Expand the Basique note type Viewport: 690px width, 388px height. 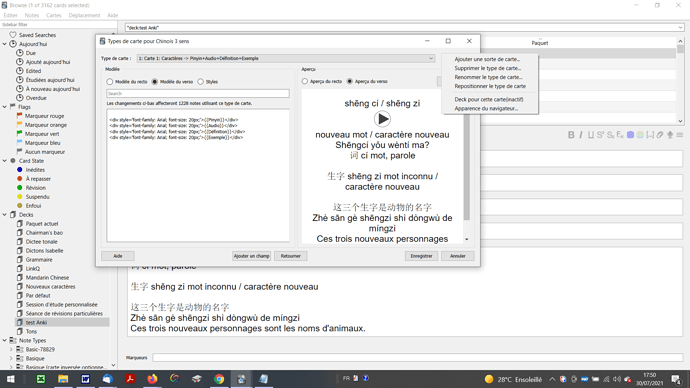[11, 359]
